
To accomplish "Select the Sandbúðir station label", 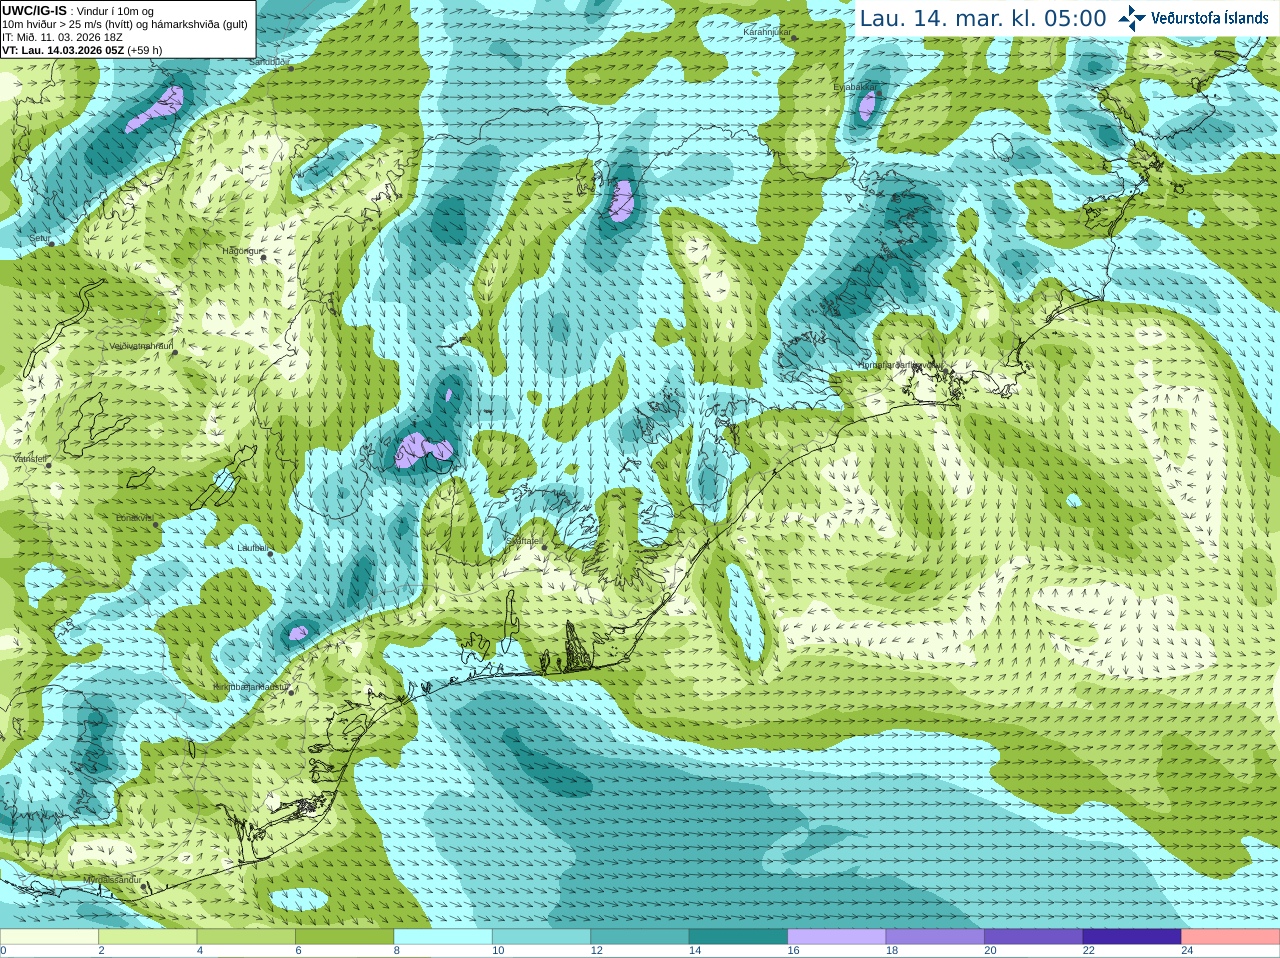I will (x=268, y=61).
